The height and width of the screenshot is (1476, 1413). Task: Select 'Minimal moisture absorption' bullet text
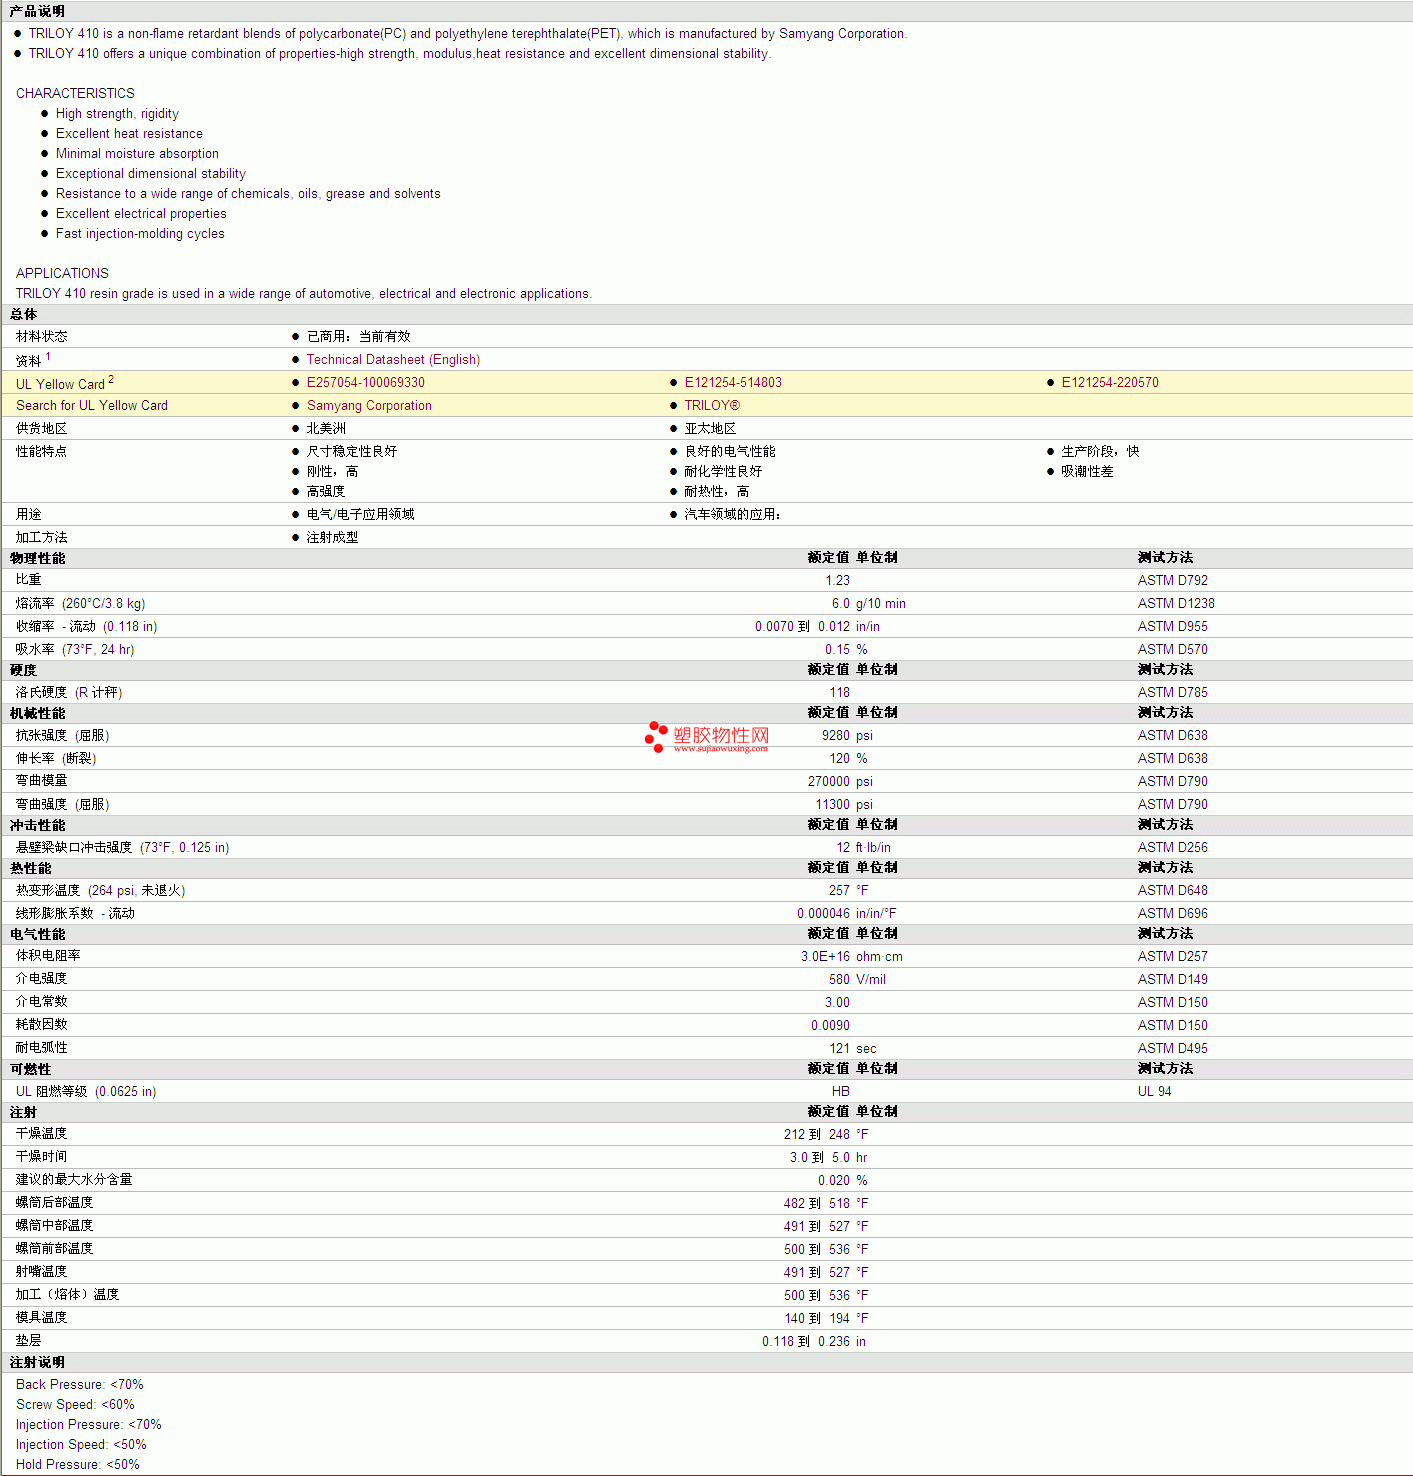coord(137,154)
